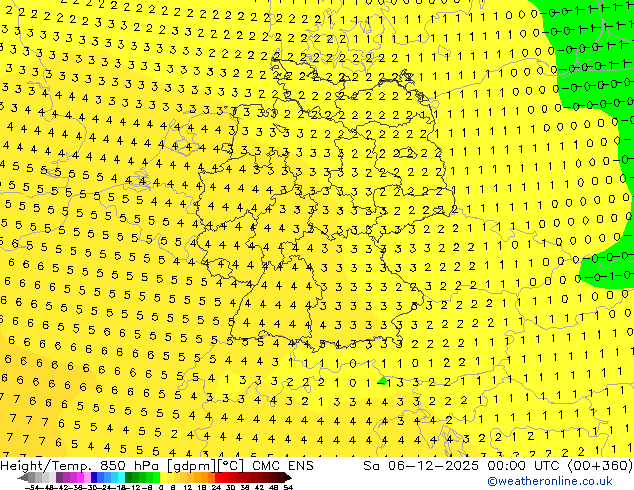The width and height of the screenshot is (634, 490).
Task: Open the weatheronline.co.uk copyright link
Action: [x=550, y=481]
